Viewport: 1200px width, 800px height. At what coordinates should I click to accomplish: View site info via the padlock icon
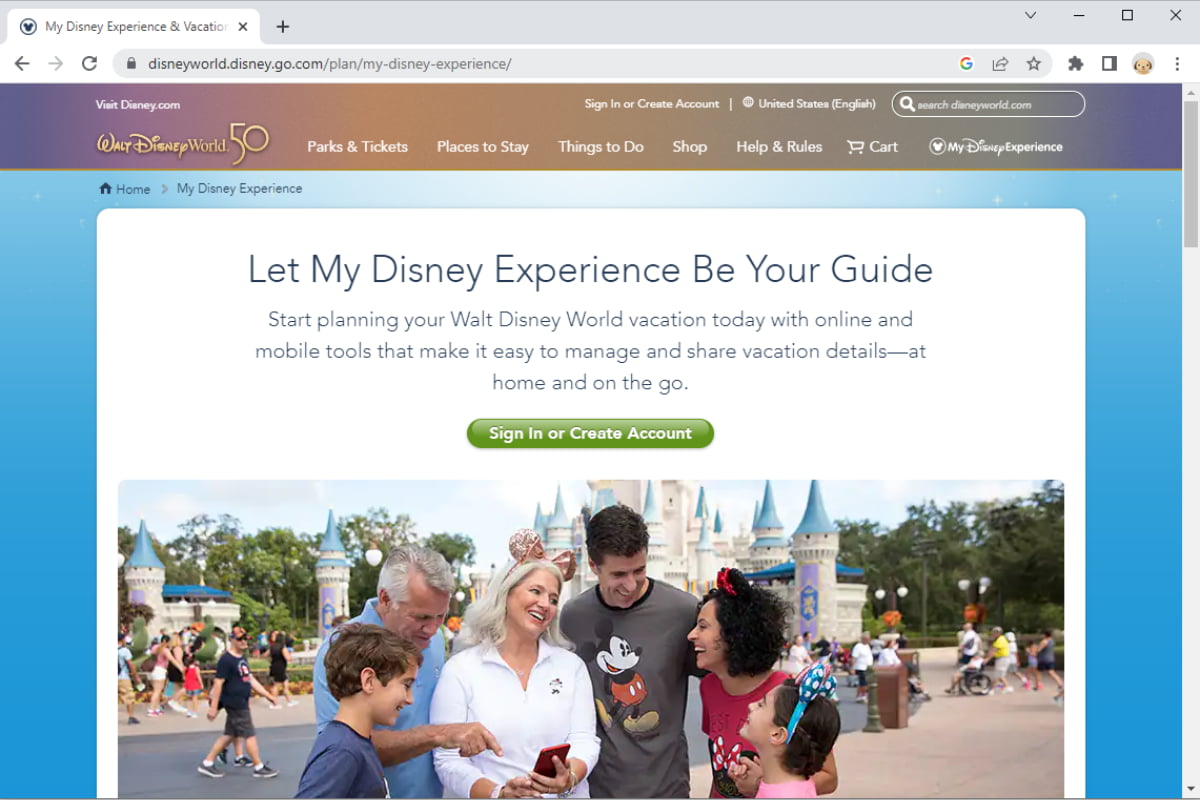pyautogui.click(x=131, y=63)
